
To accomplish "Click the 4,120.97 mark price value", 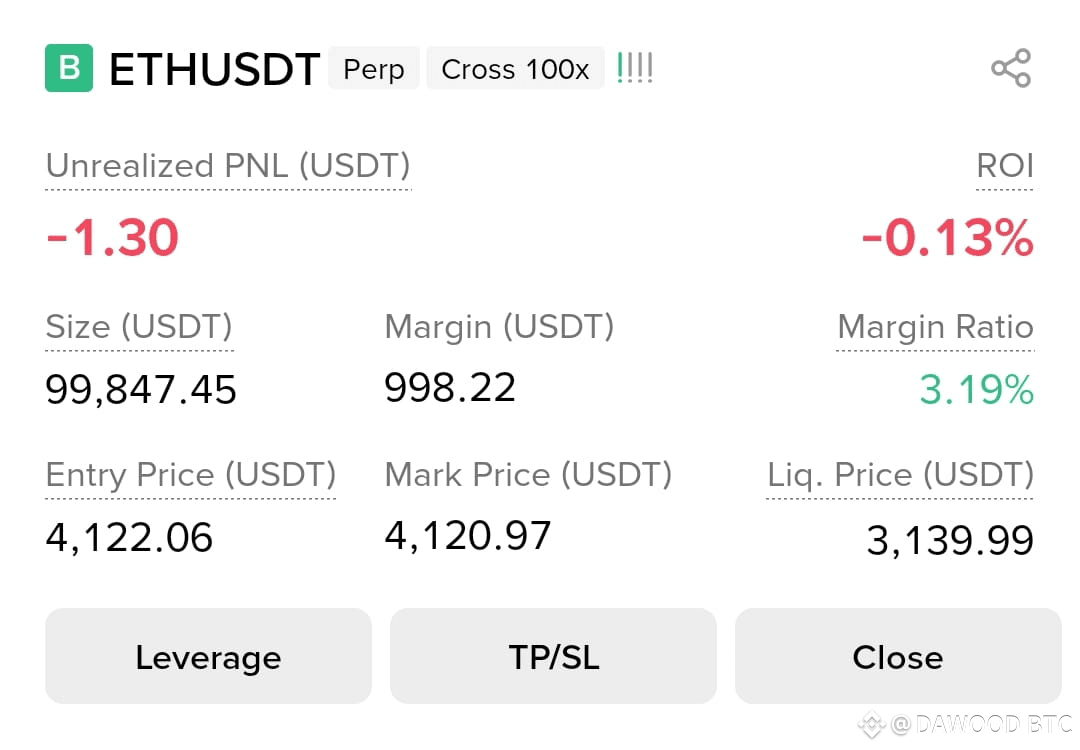I will pos(468,535).
